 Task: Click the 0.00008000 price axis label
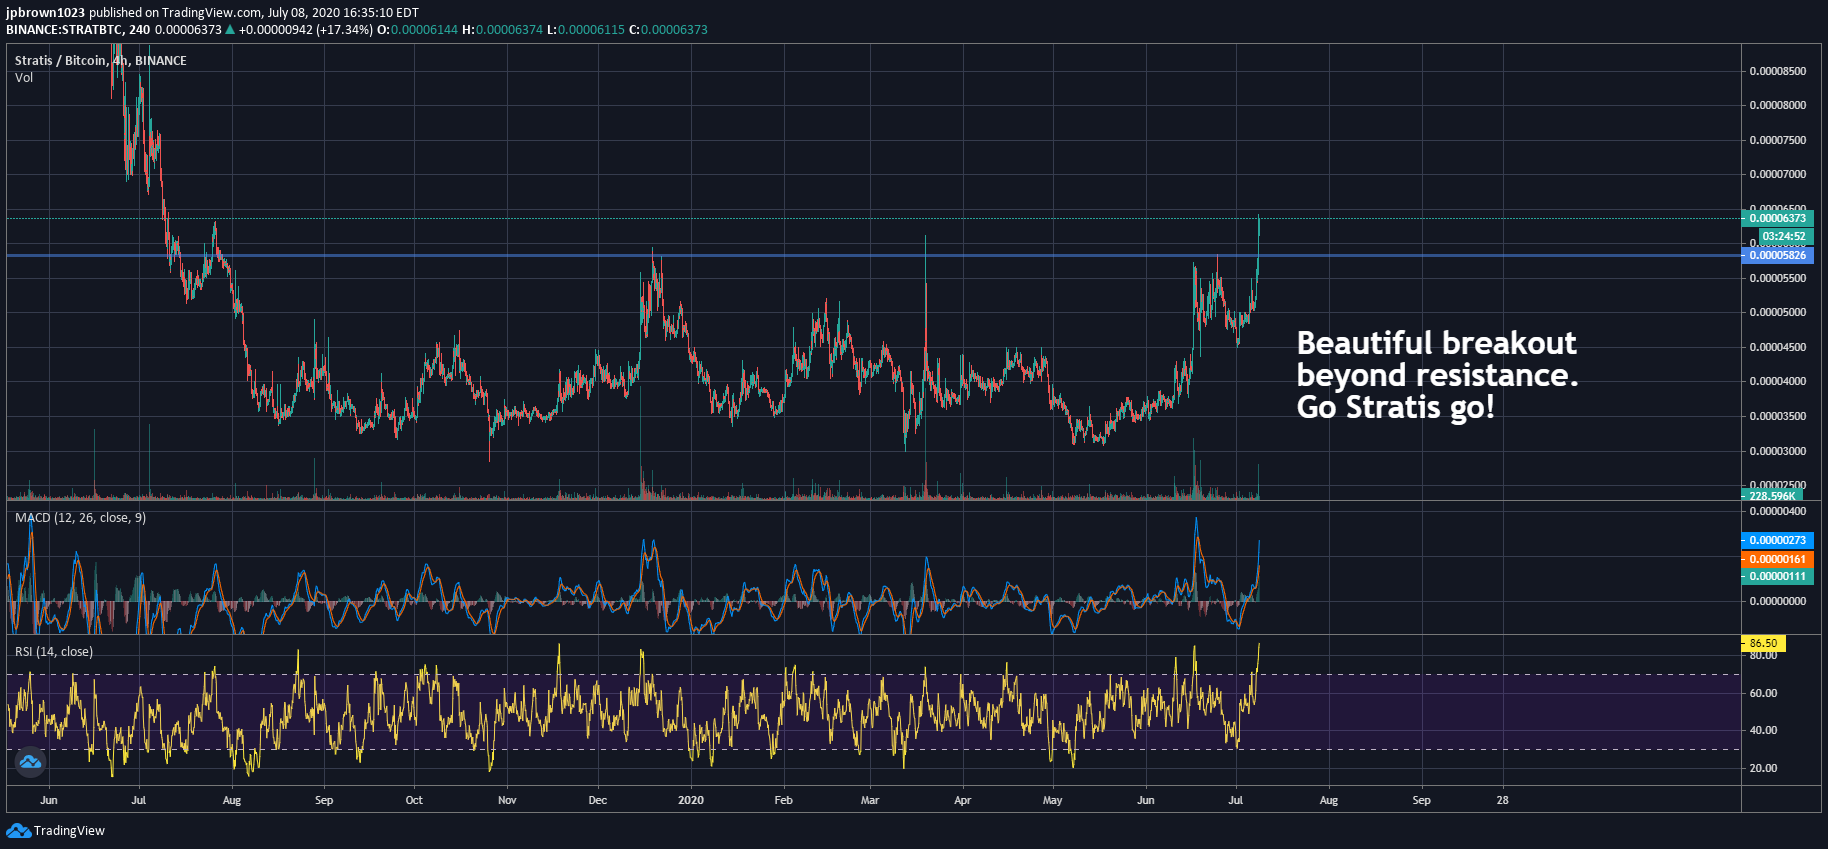click(1778, 105)
